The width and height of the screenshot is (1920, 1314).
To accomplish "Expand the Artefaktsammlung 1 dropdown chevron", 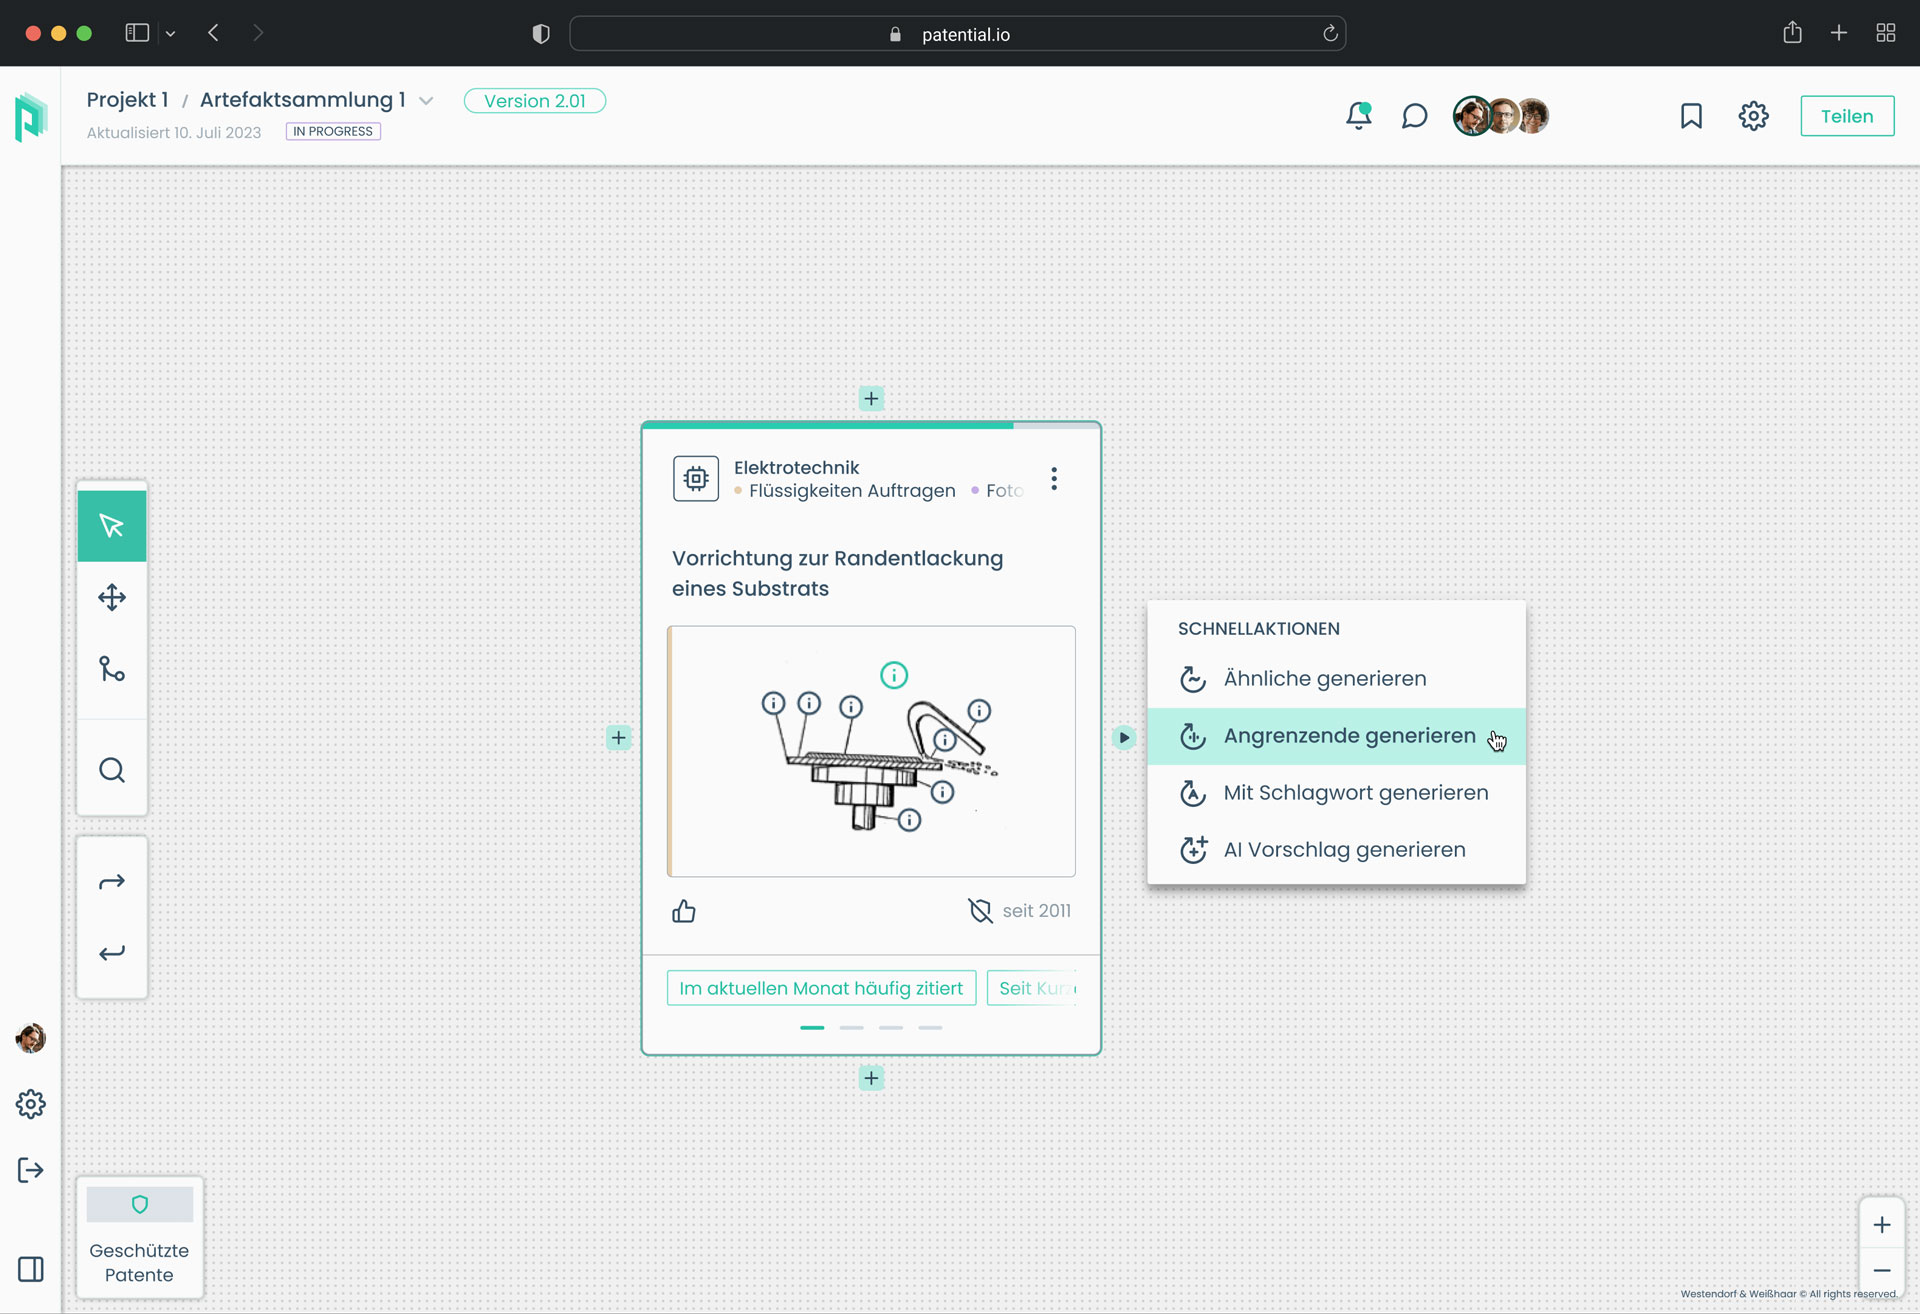I will (x=426, y=101).
